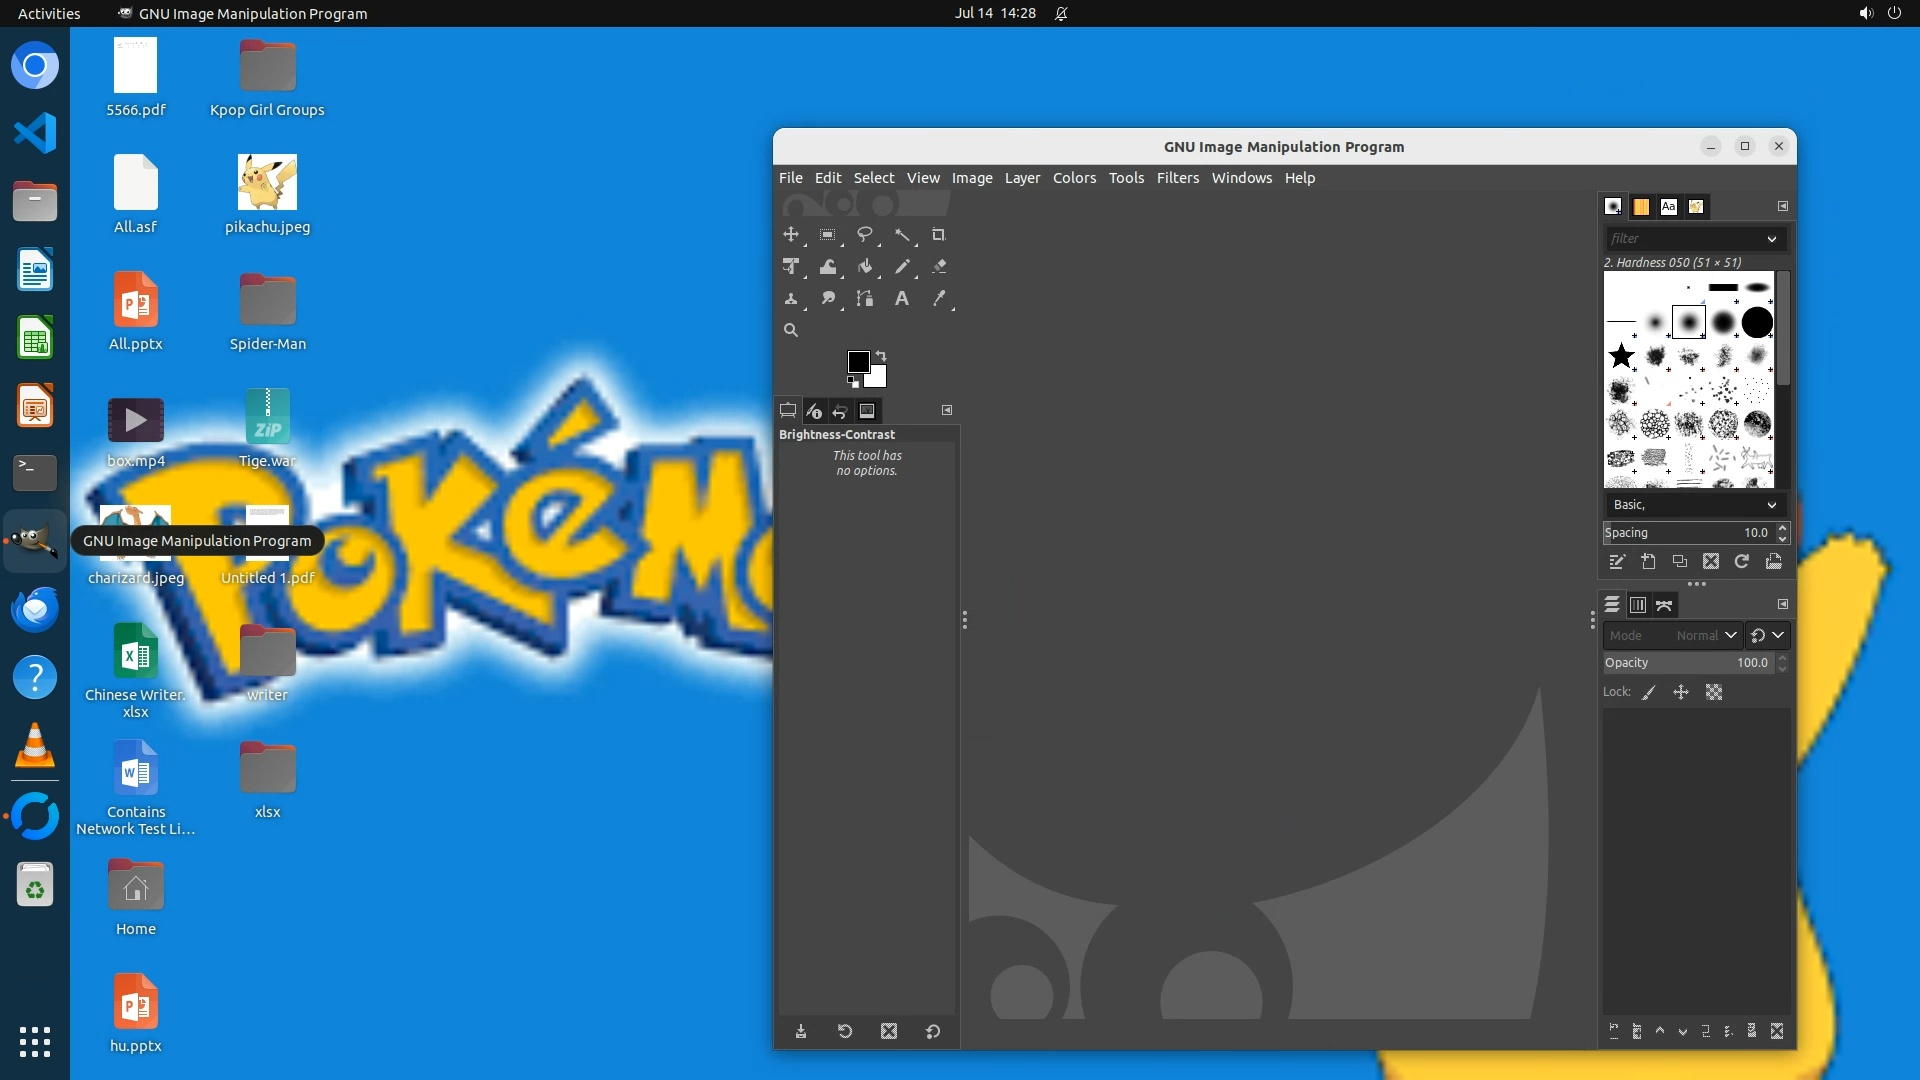Screen dimensions: 1920x1080
Task: Toggle lock pixels paintbrush icon
Action: click(x=1649, y=692)
